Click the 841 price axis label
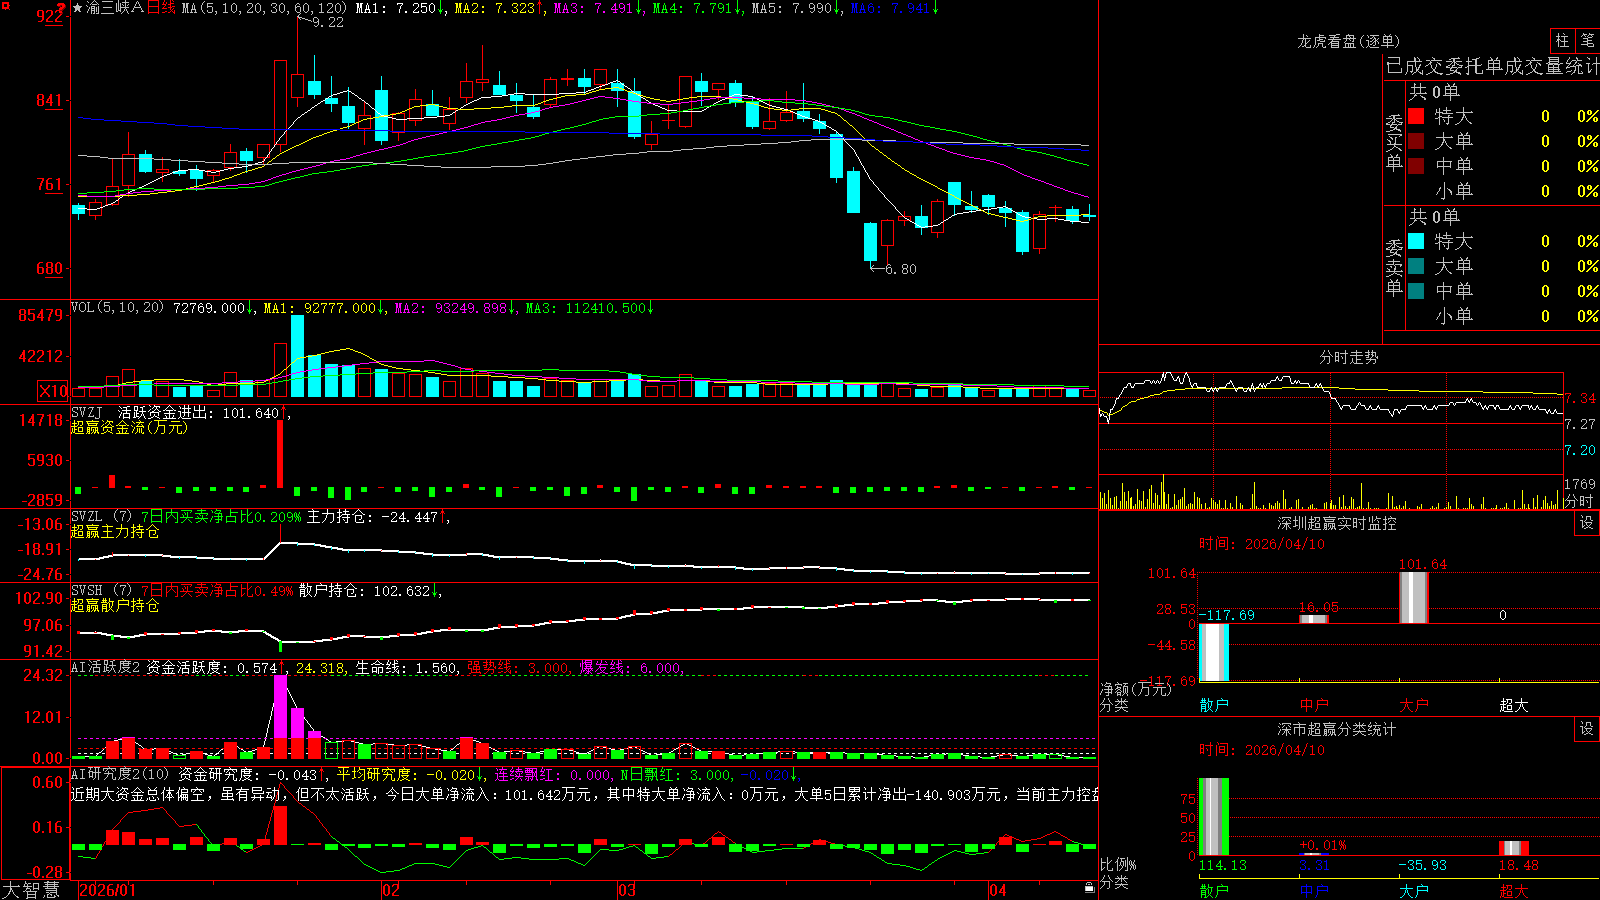The width and height of the screenshot is (1600, 900). coord(49,100)
